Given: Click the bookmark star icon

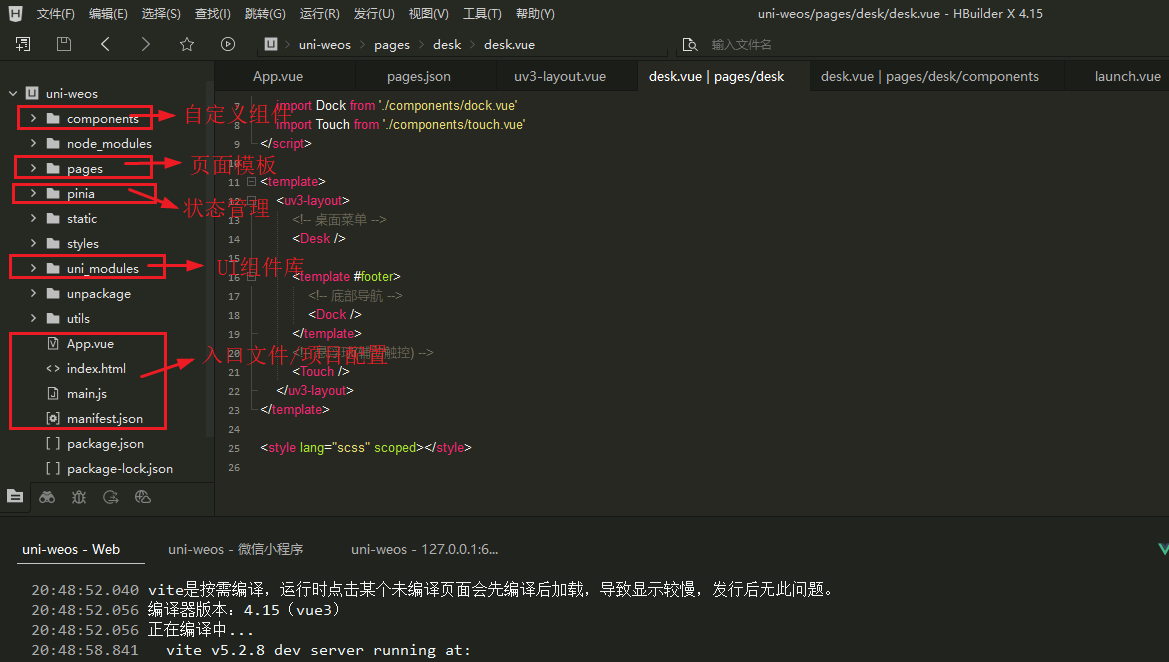Looking at the screenshot, I should tap(186, 44).
